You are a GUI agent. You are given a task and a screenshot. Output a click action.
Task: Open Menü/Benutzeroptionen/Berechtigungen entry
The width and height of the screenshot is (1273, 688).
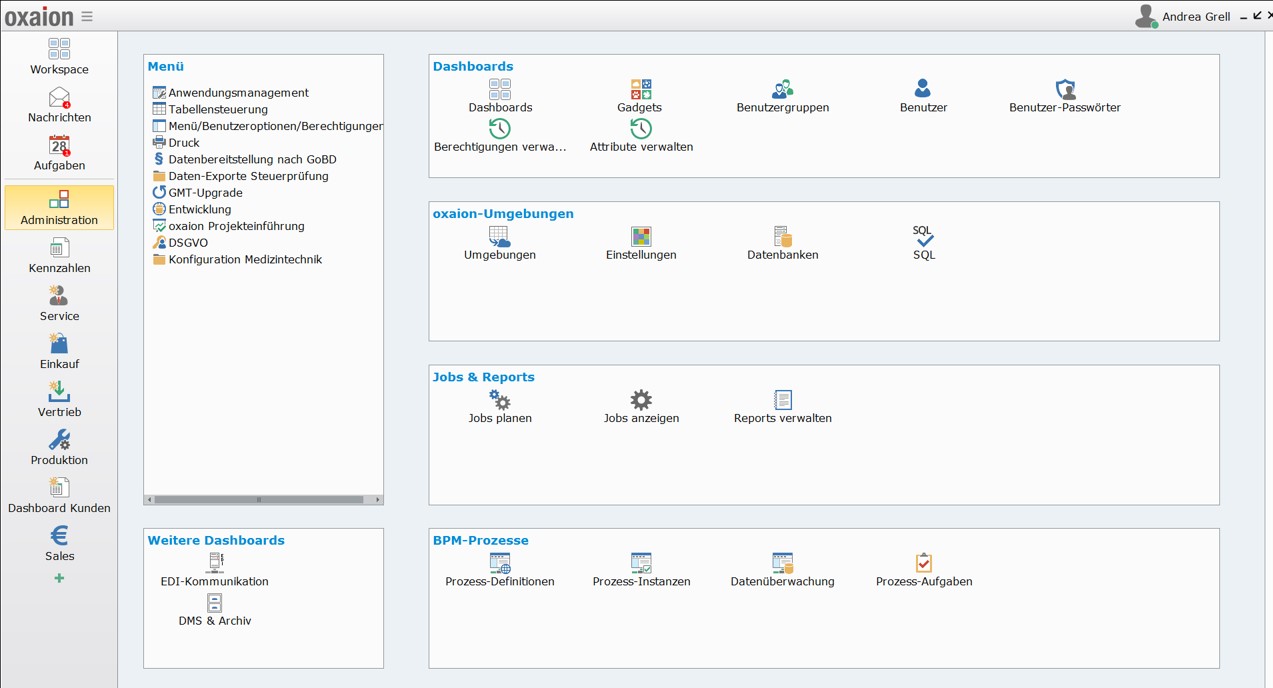tap(267, 126)
